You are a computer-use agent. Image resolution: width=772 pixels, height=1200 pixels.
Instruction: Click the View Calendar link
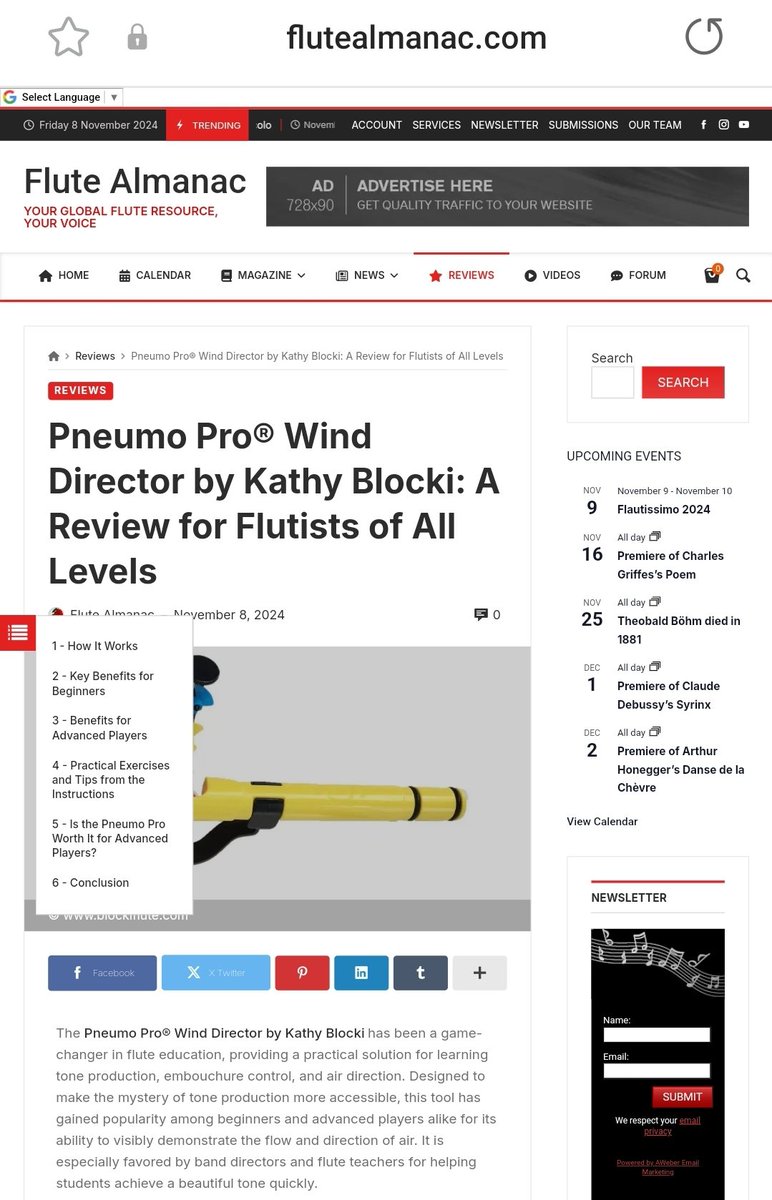602,821
